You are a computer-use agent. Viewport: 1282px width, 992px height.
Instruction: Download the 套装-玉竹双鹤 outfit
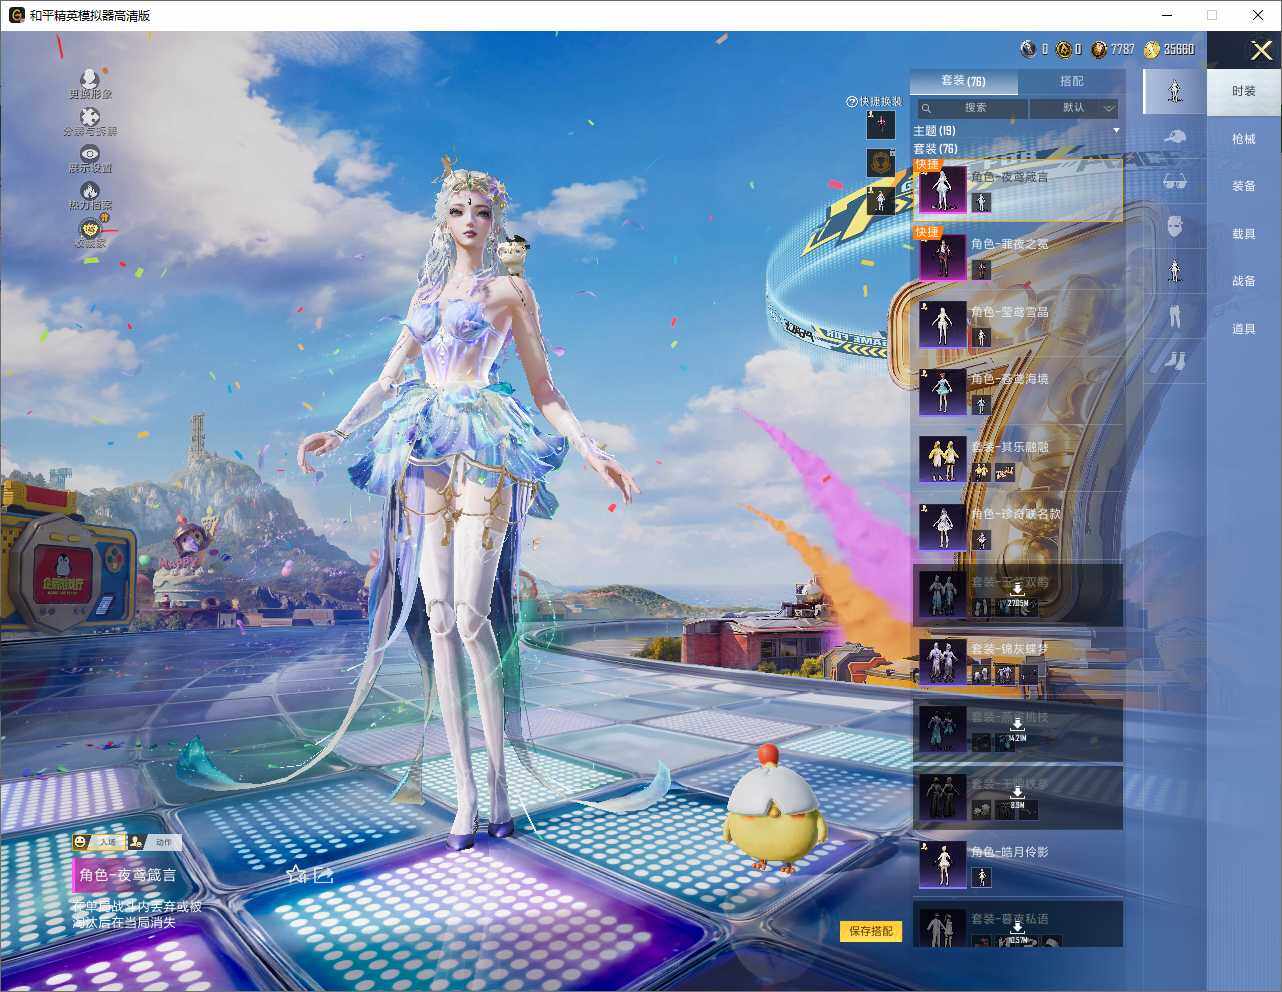1018,594
